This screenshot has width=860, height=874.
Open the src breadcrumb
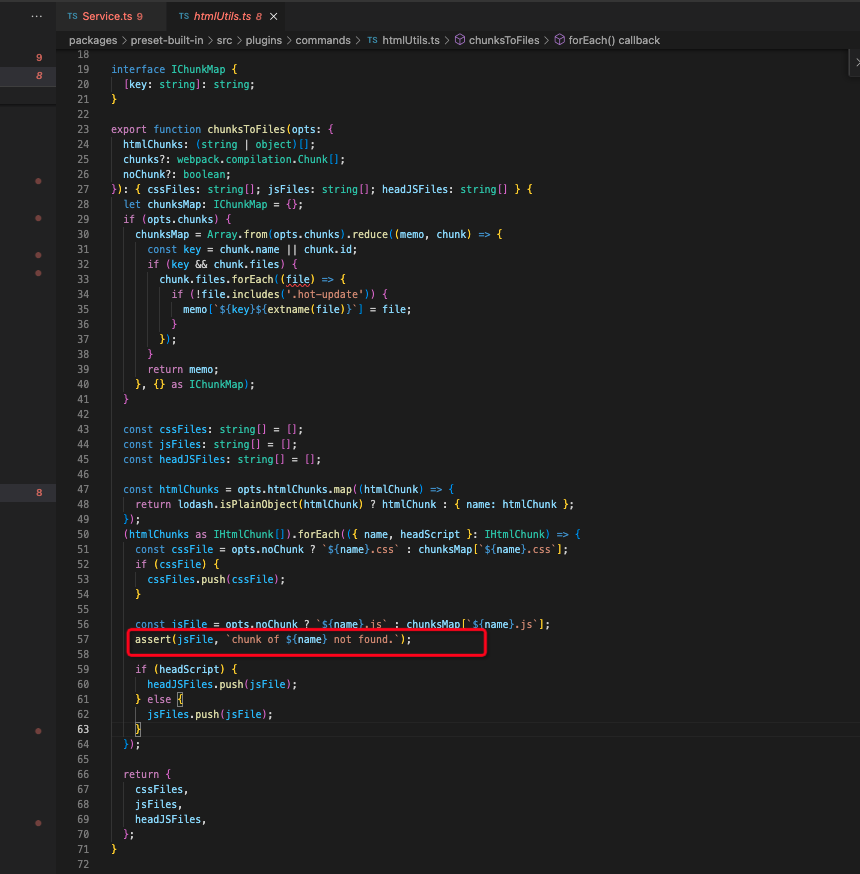(224, 40)
